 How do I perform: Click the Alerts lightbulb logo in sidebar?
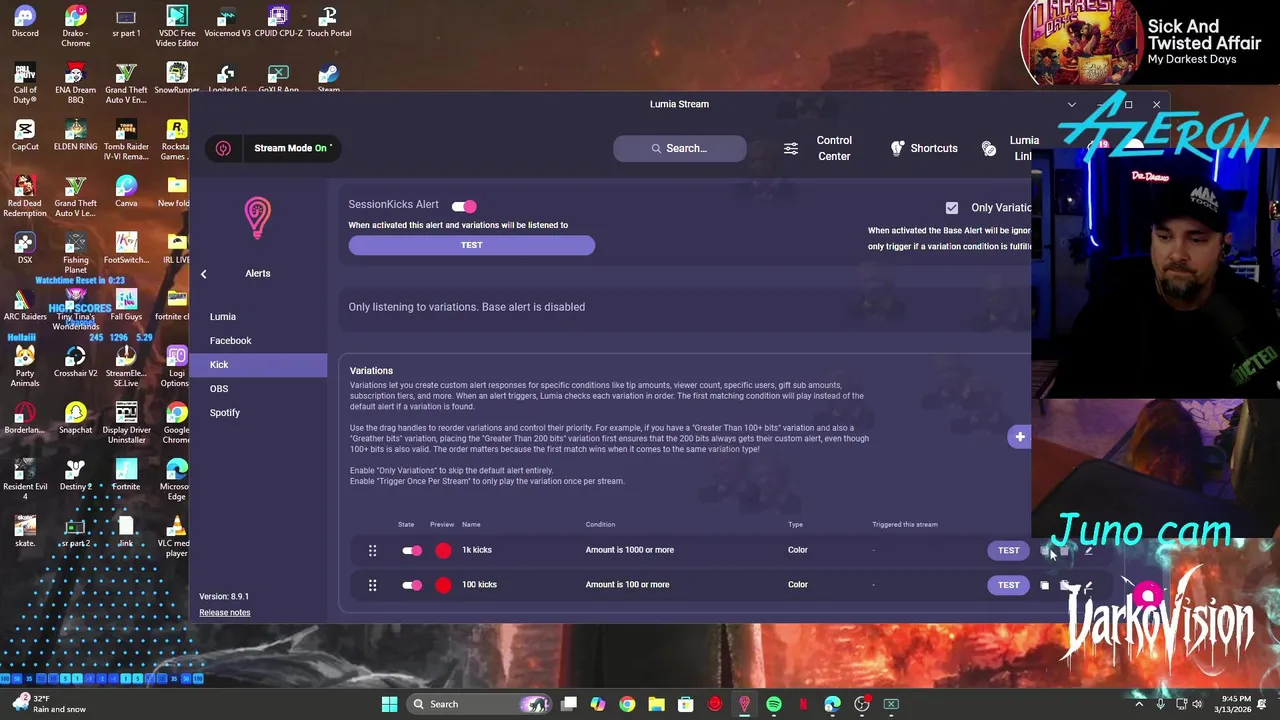[x=257, y=217]
